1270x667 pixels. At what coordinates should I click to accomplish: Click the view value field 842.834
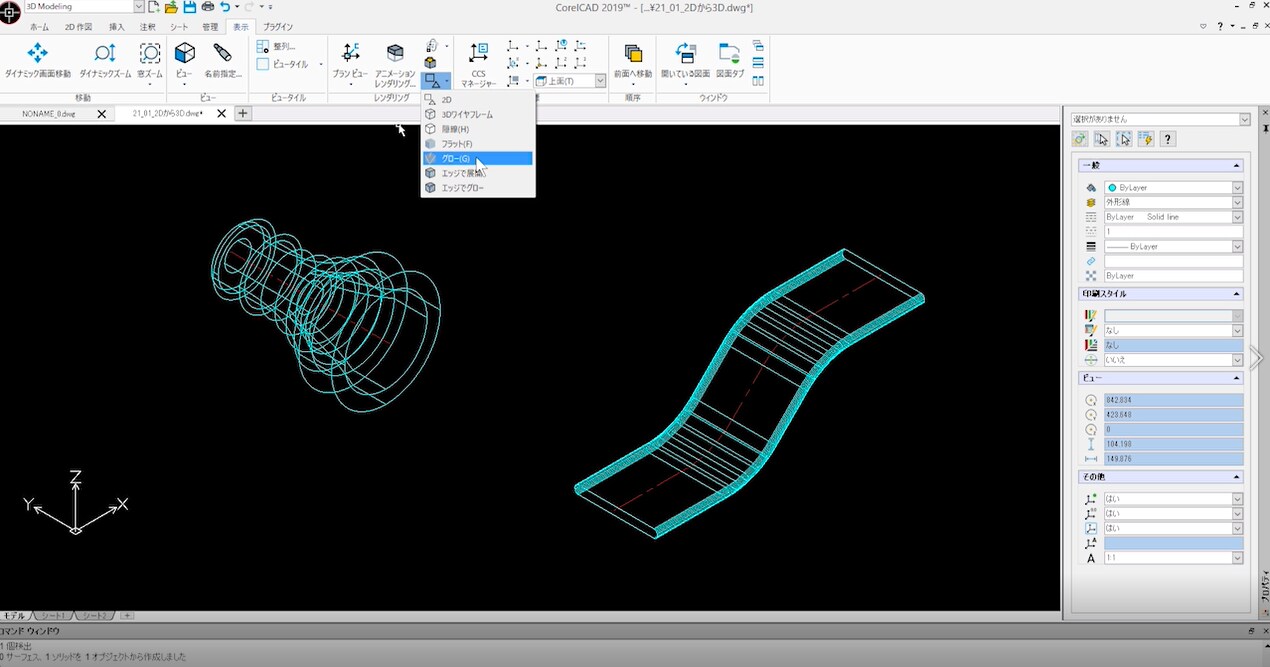[1173, 400]
